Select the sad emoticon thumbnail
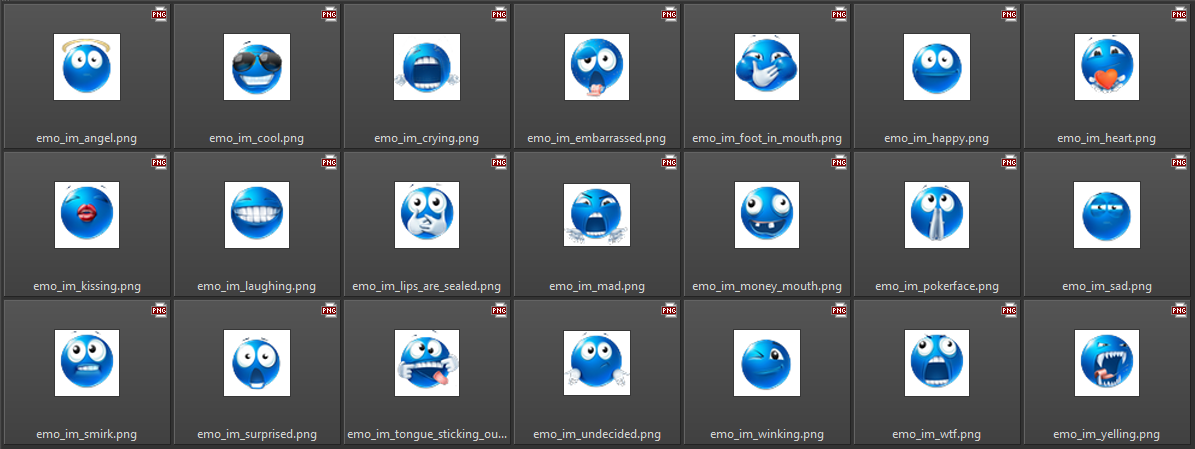 coord(1107,215)
